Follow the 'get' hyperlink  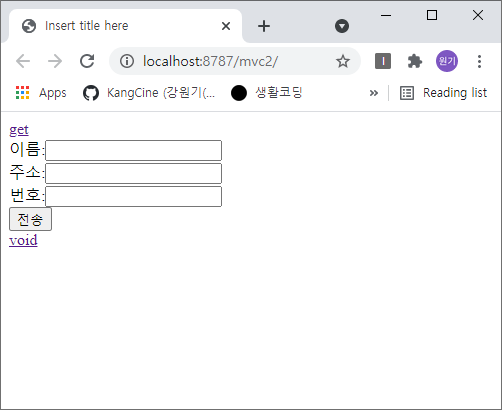(19, 130)
